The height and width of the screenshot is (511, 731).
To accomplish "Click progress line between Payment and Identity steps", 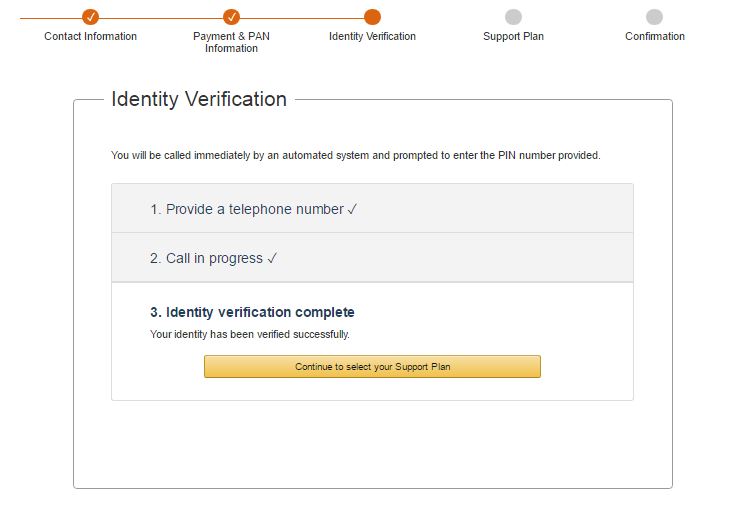I will [x=302, y=18].
